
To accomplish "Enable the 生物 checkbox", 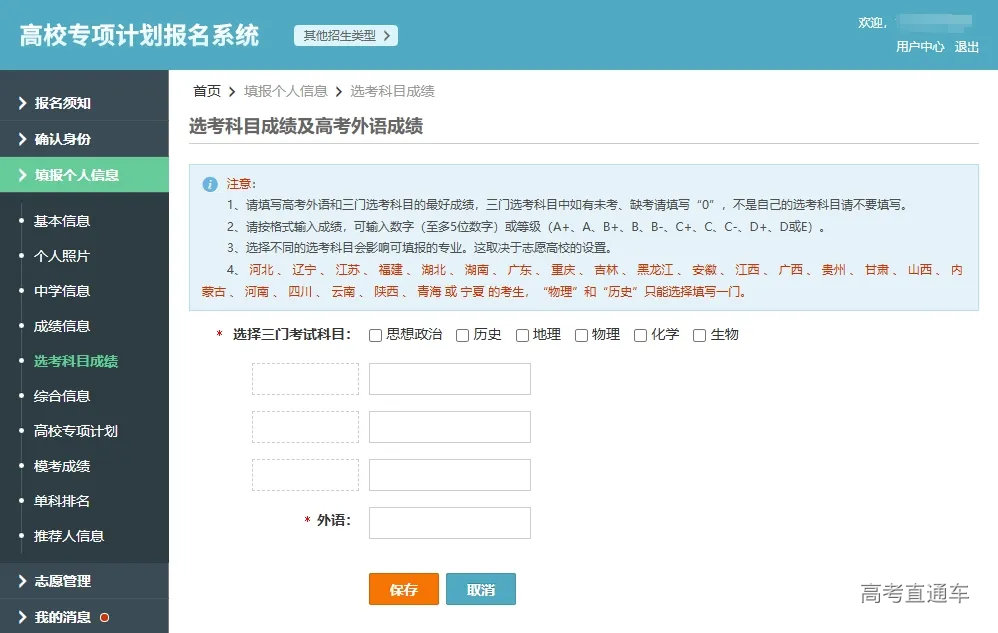I will (699, 335).
